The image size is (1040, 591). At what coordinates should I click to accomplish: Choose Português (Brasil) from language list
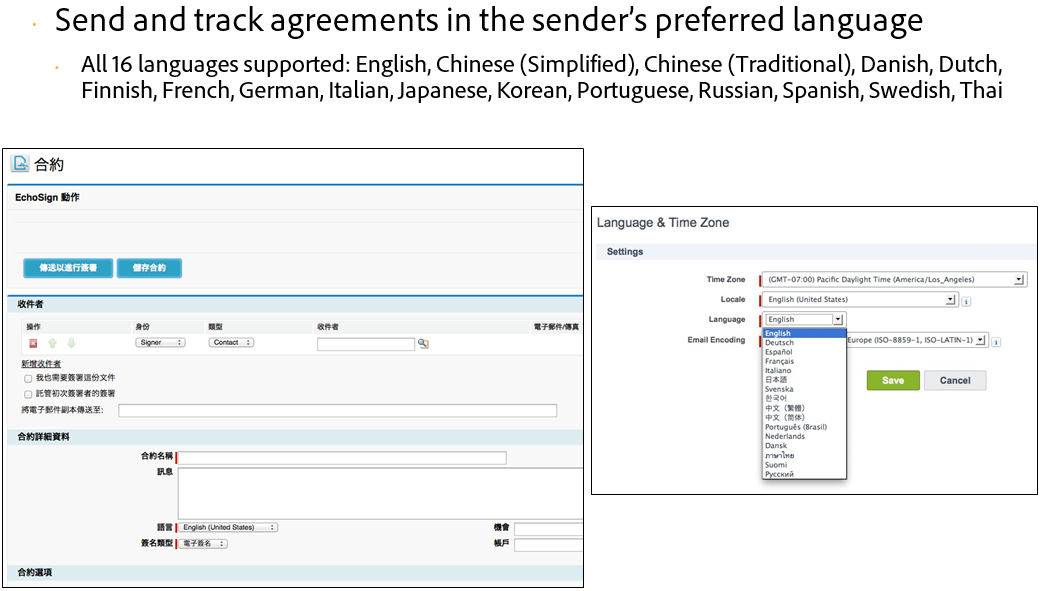[796, 427]
